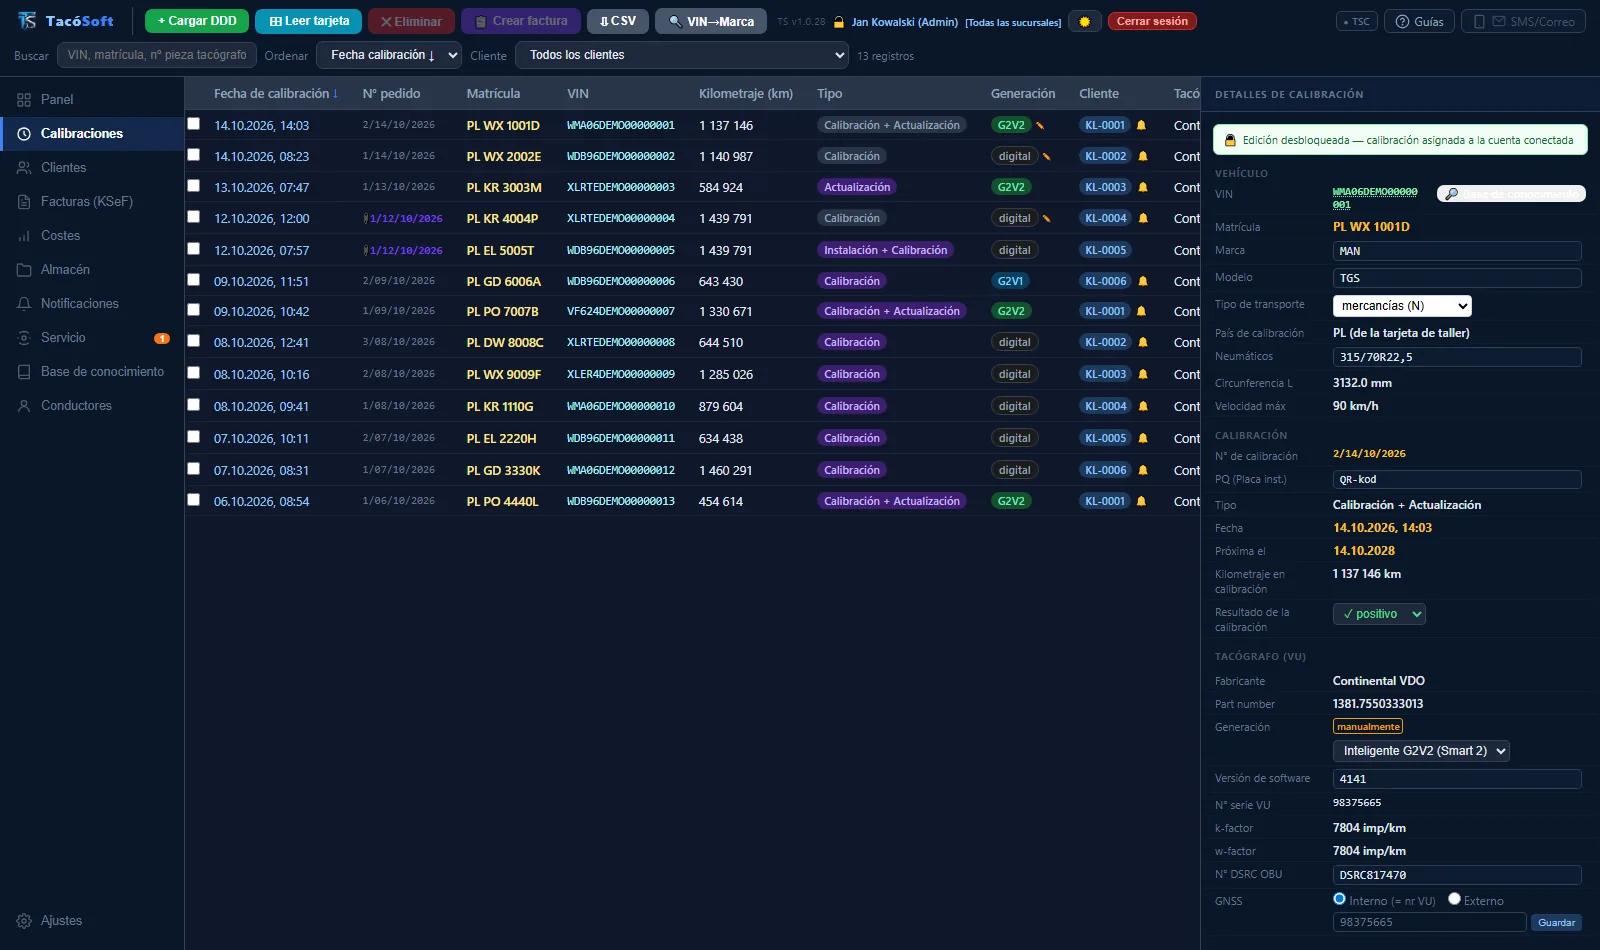1600x950 pixels.
Task: Open the Inteligente G2V2 generation dropdown
Action: pos(1421,751)
